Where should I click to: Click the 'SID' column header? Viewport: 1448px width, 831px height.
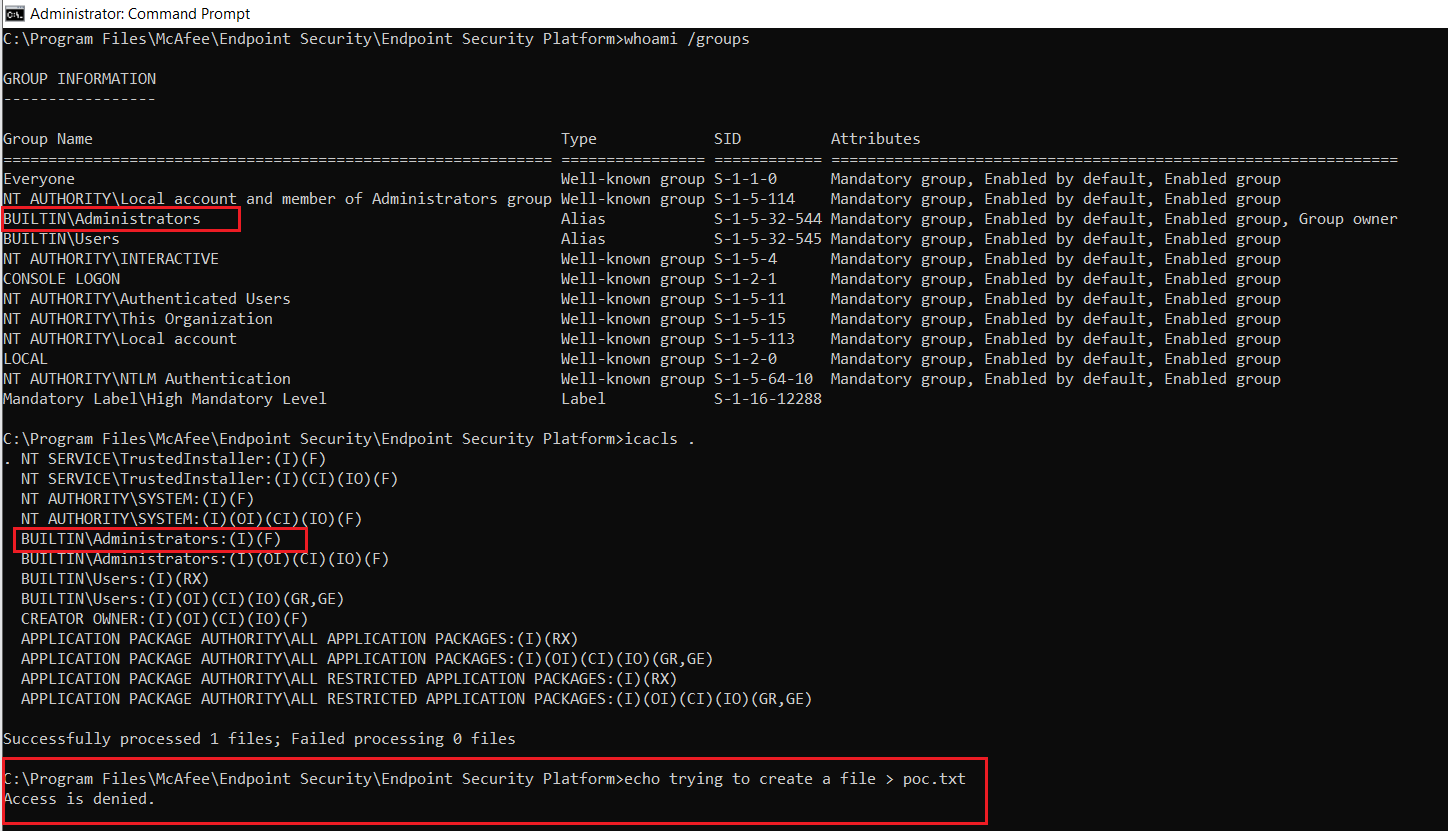pos(727,139)
